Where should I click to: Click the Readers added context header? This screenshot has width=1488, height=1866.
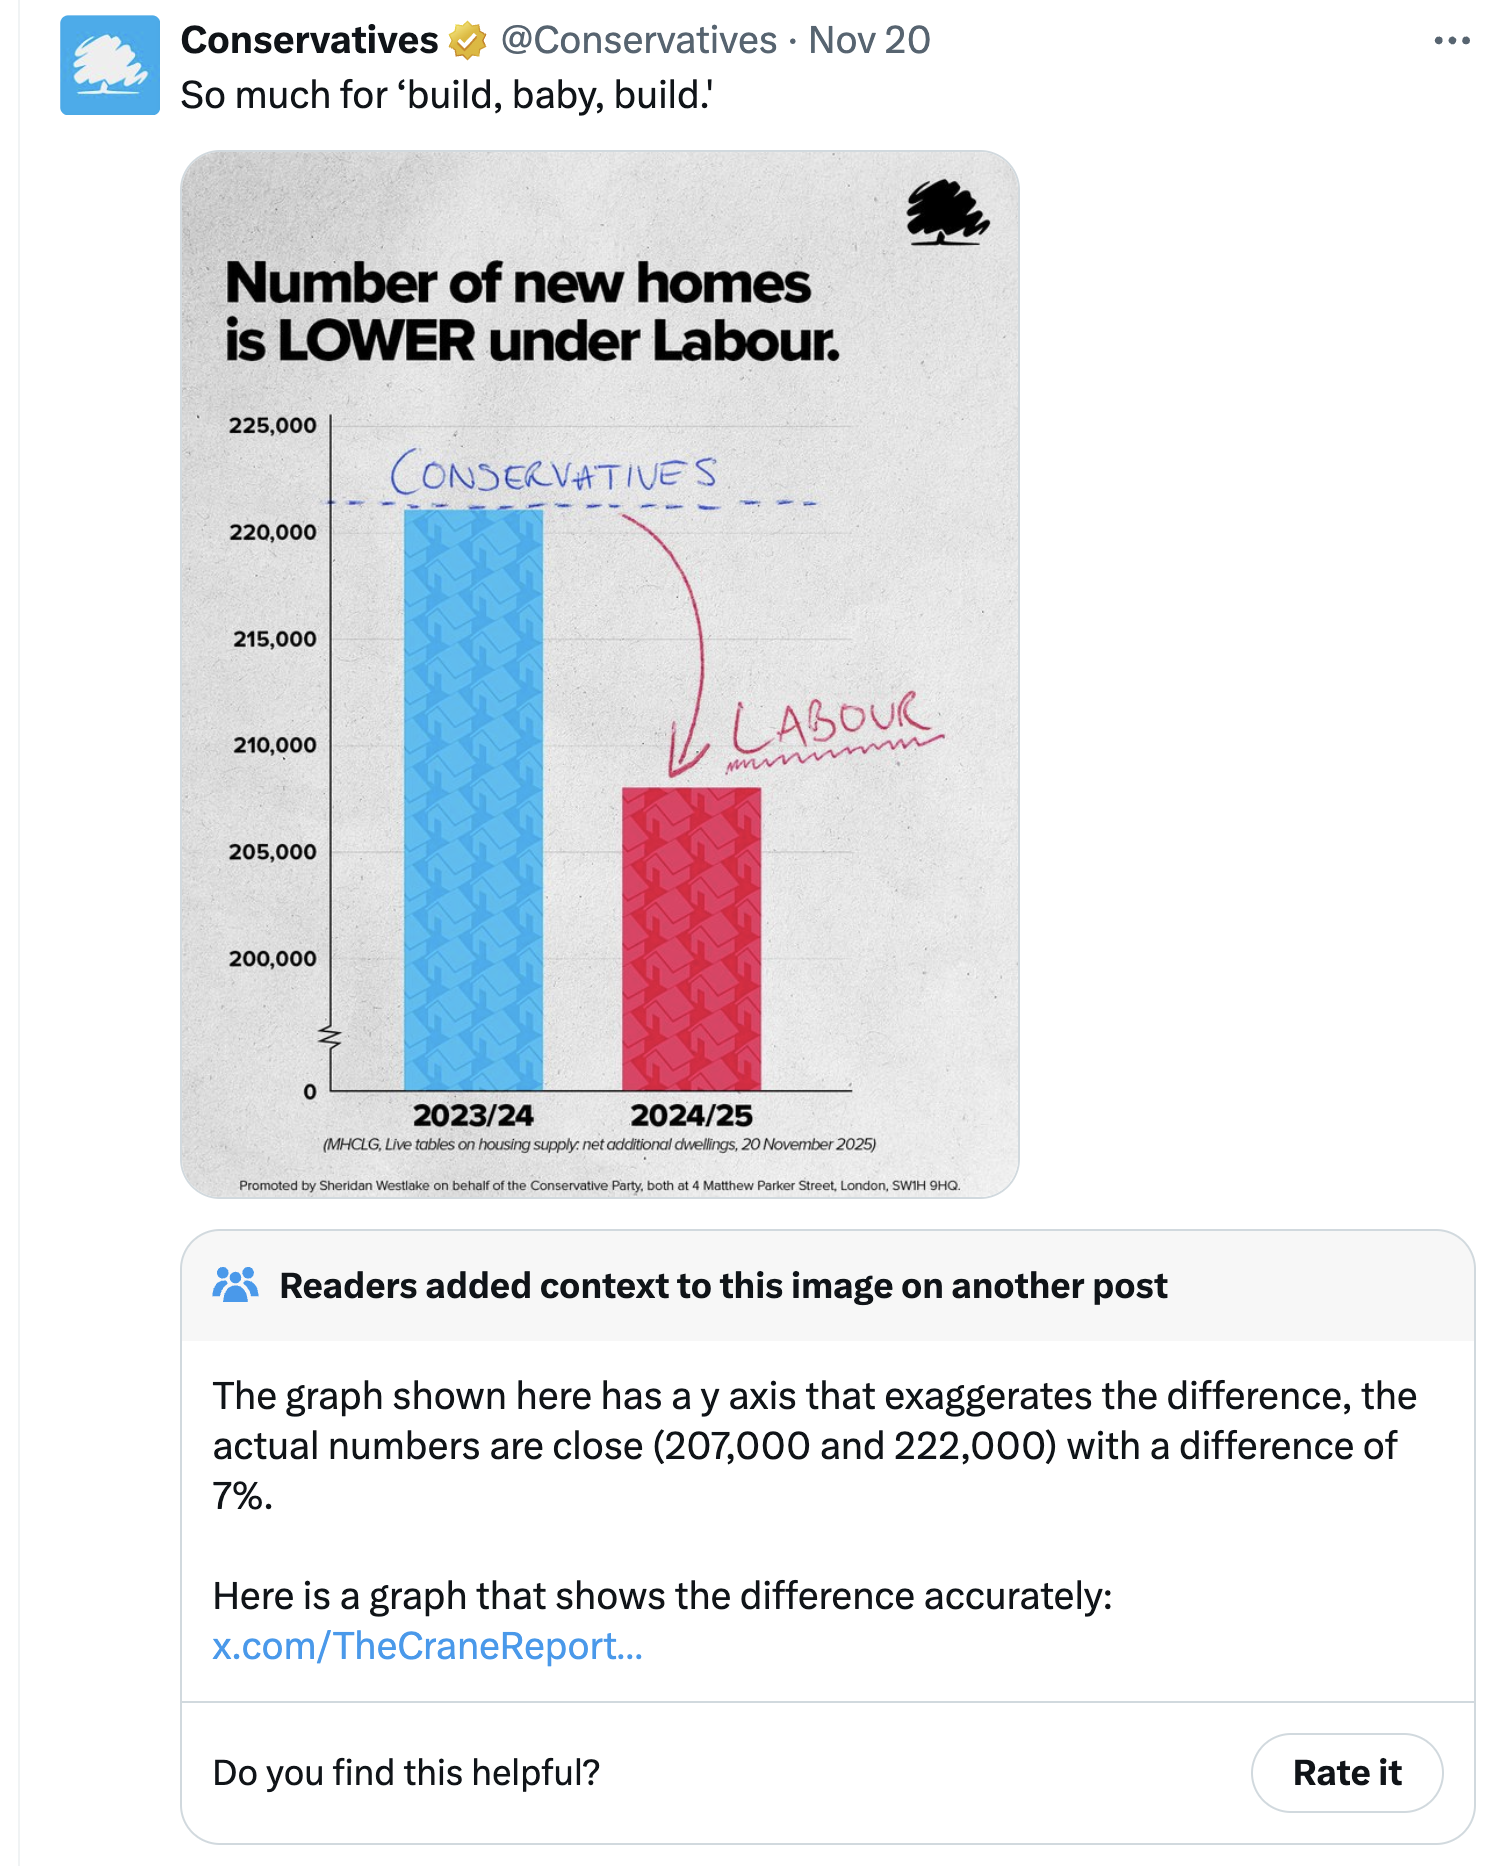[723, 1286]
